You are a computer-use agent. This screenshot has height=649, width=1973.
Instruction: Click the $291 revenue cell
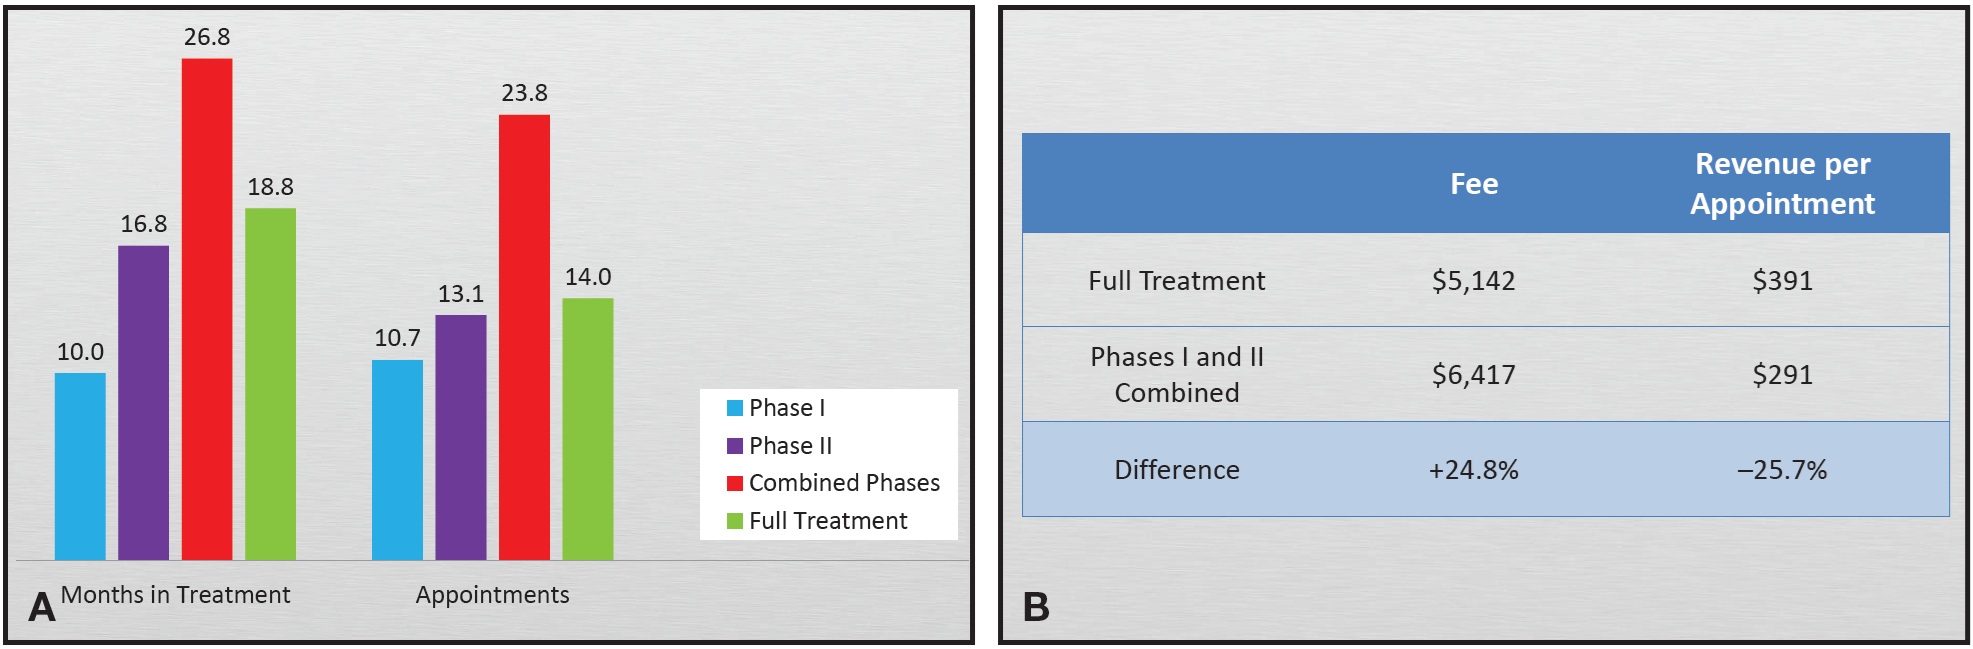click(1782, 375)
